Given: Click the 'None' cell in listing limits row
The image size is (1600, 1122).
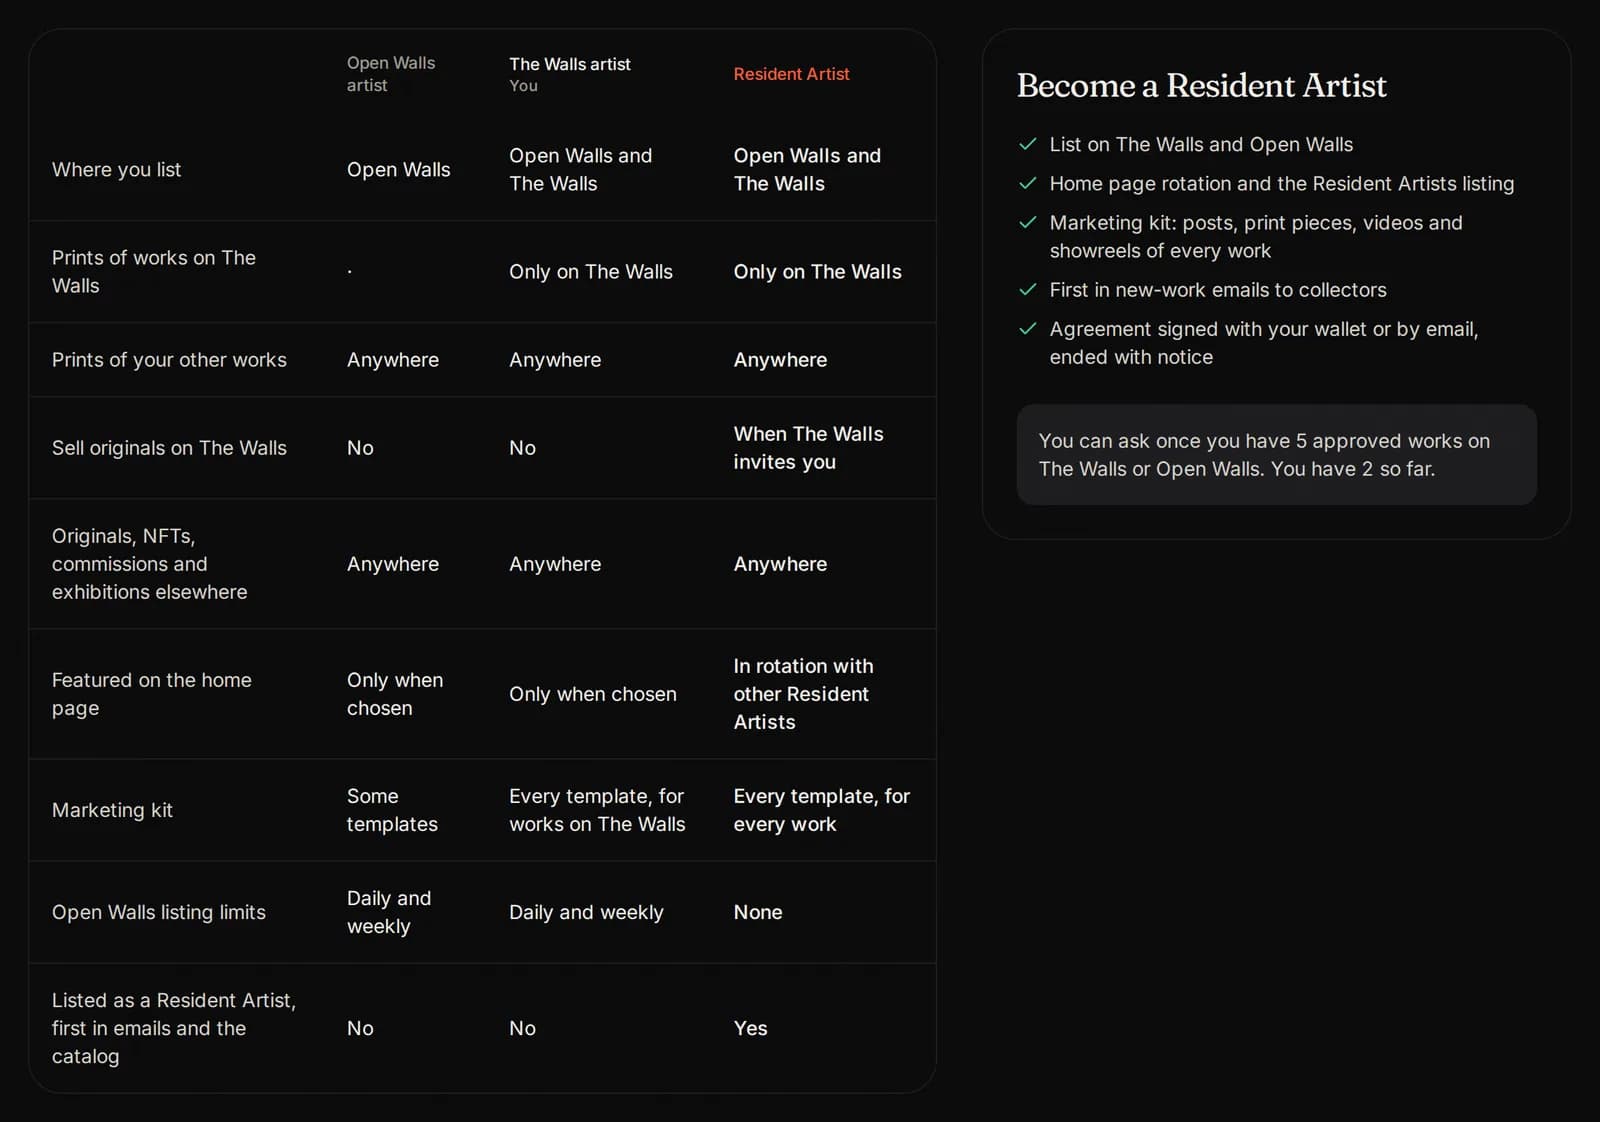Looking at the screenshot, I should (758, 912).
